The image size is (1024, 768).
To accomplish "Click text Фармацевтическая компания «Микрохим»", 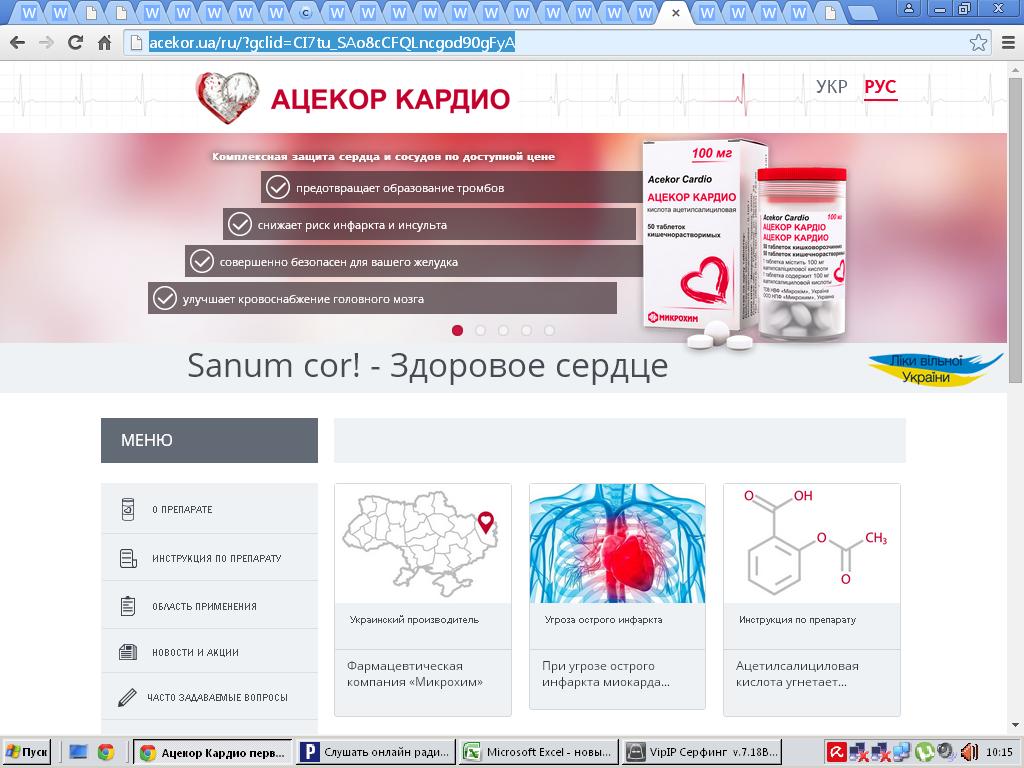I will 415,674.
